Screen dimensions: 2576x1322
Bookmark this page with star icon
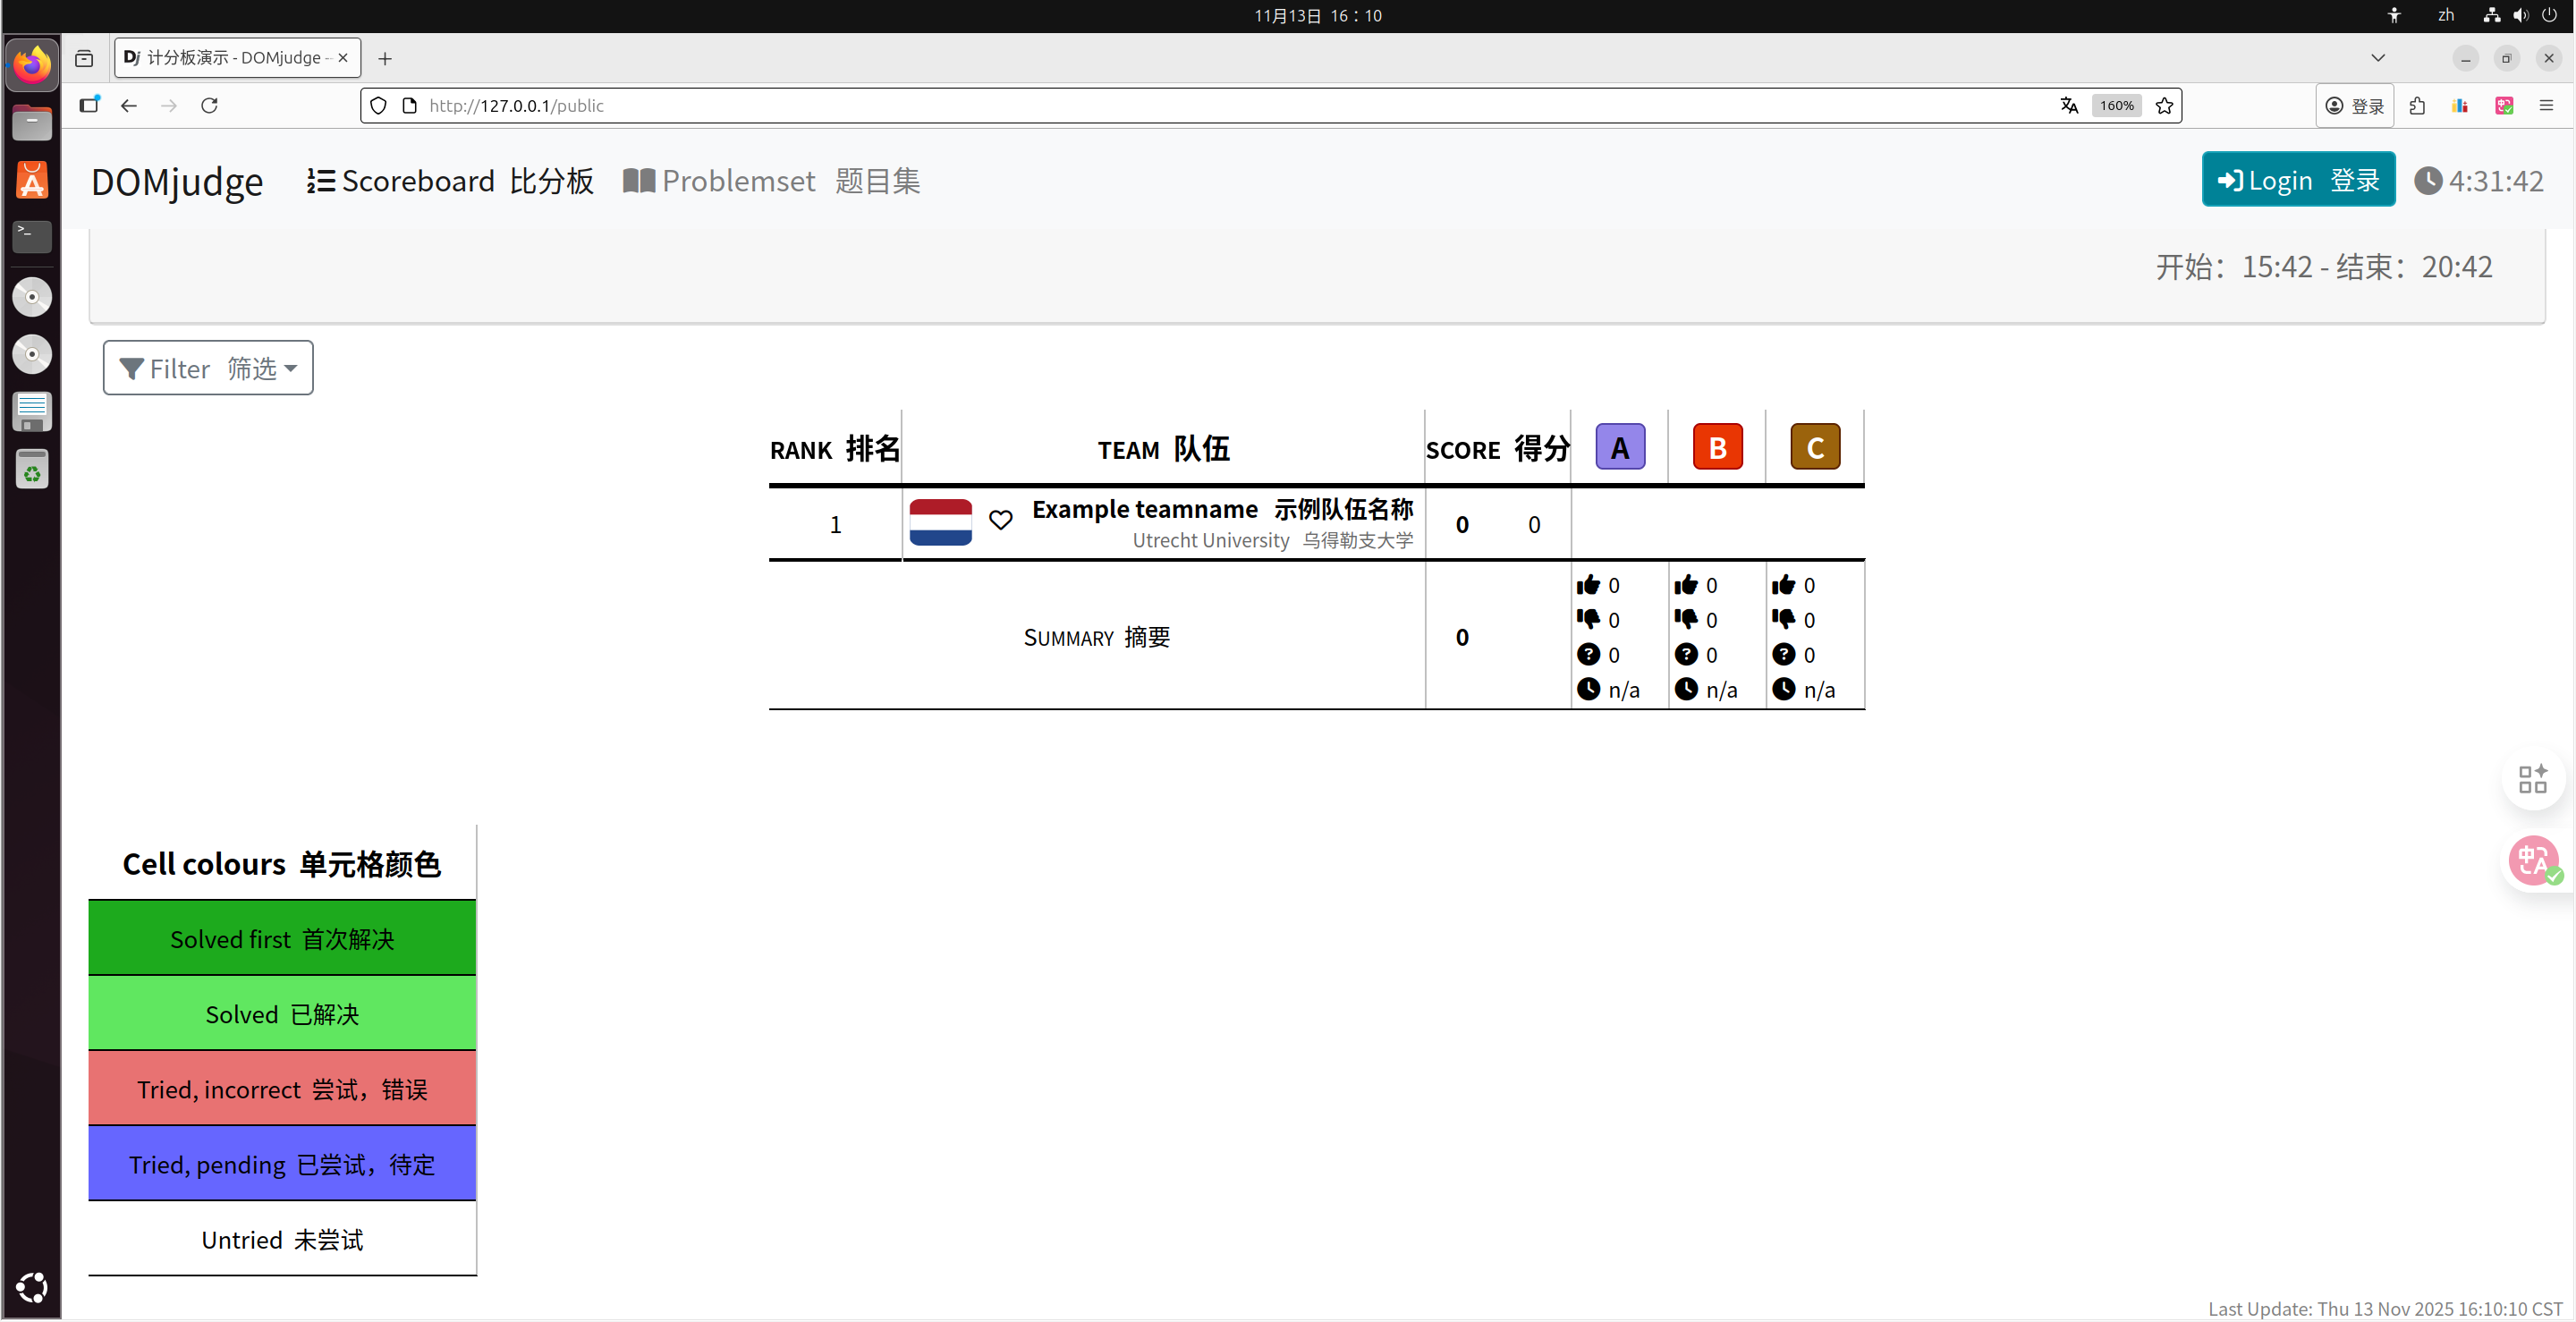pyautogui.click(x=2164, y=105)
